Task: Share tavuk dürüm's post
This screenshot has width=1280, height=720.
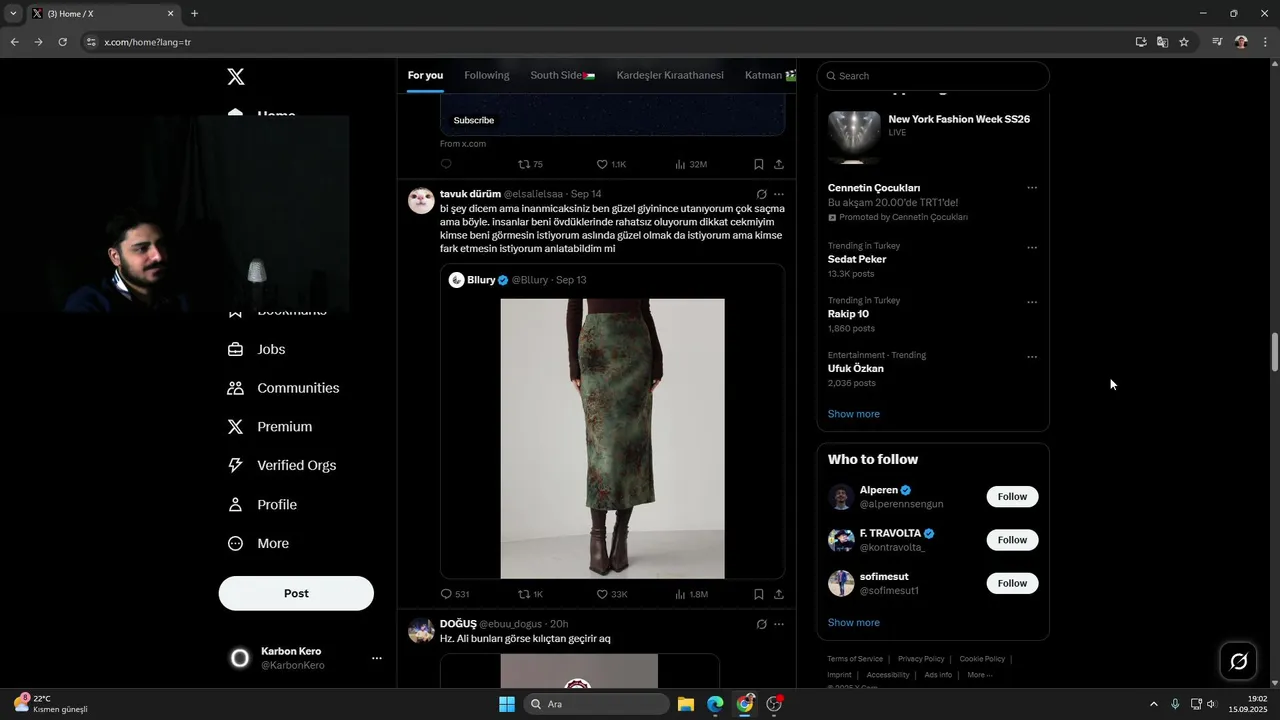Action: pyautogui.click(x=779, y=594)
